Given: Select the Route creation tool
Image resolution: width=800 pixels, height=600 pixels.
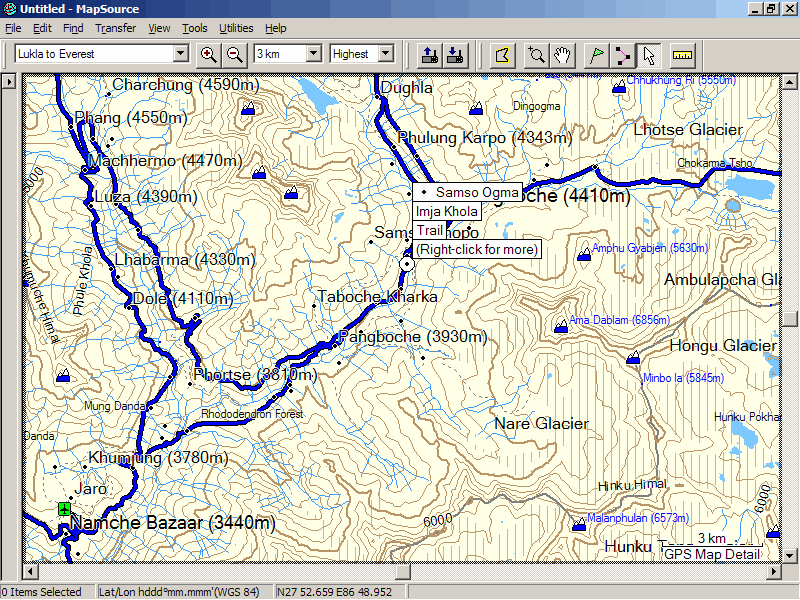Looking at the screenshot, I should click(x=623, y=55).
